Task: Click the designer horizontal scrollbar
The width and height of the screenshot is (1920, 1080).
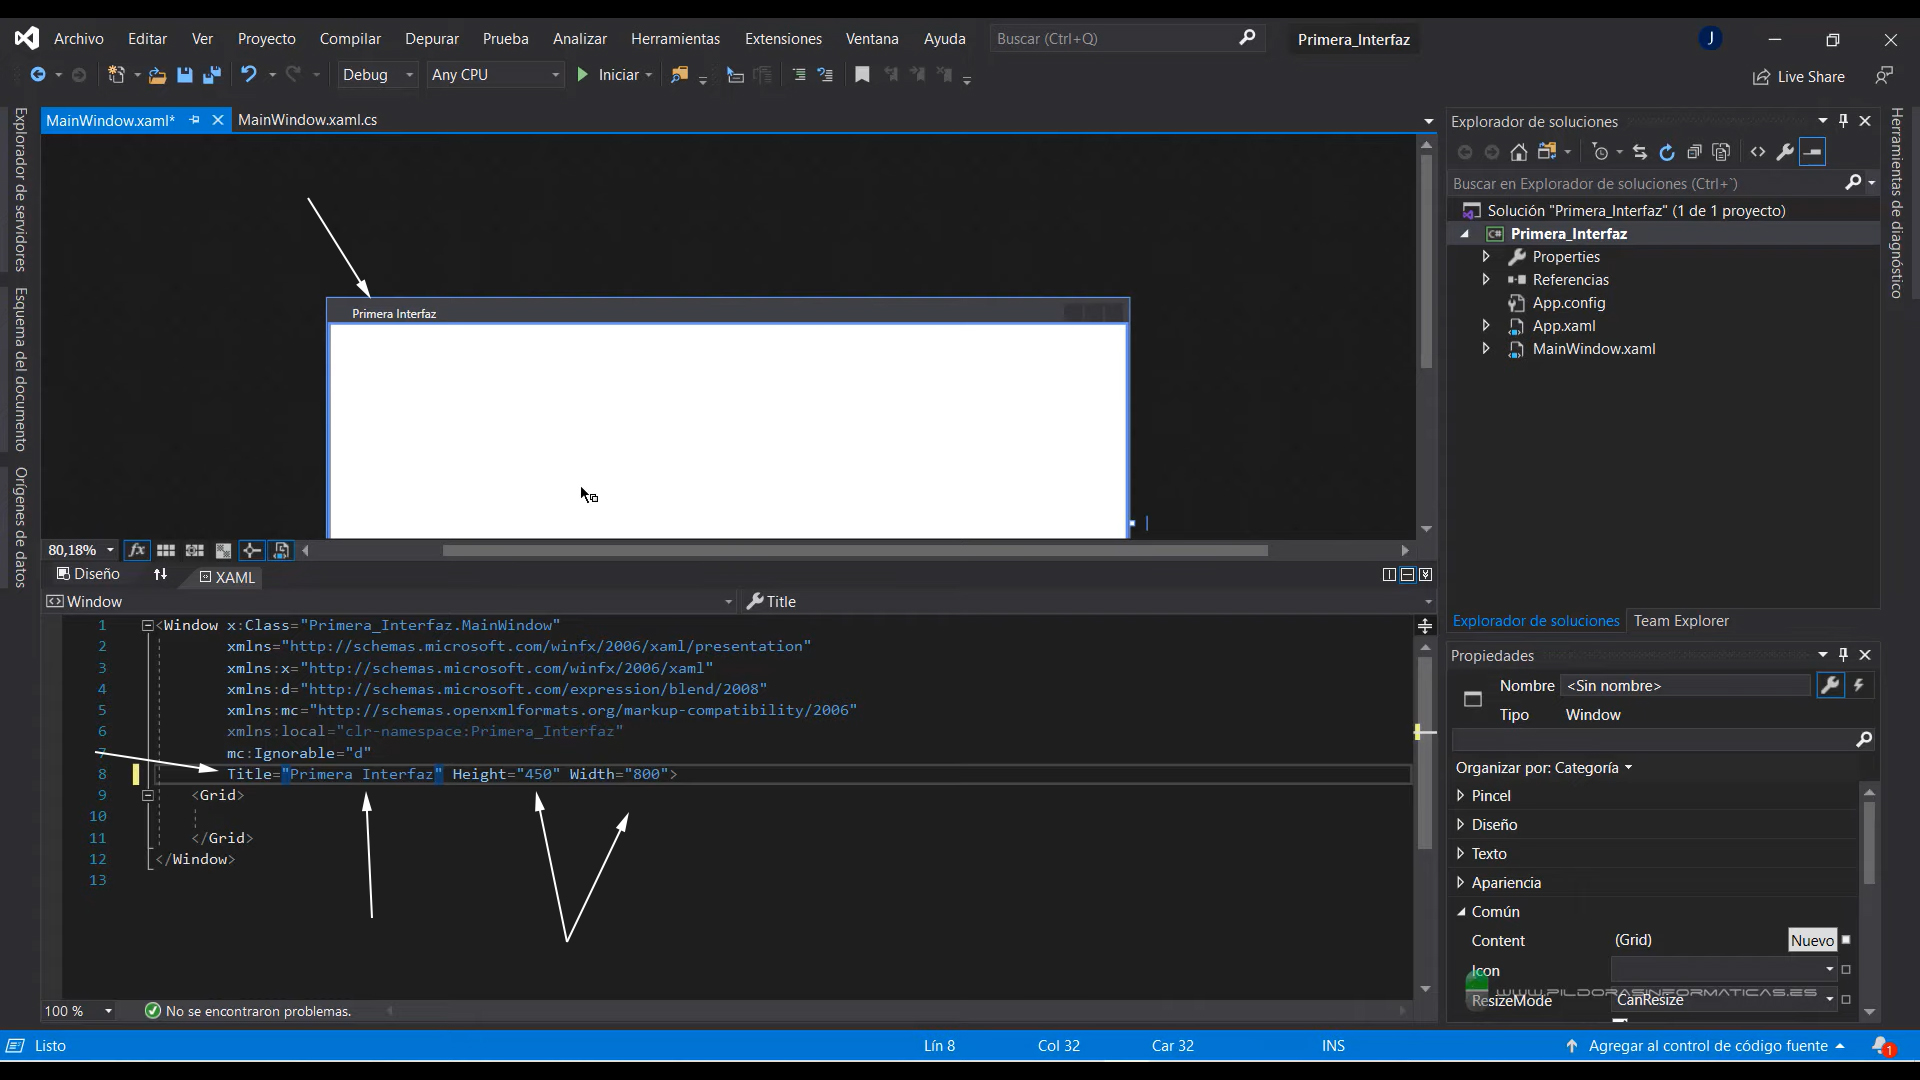Action: [855, 551]
